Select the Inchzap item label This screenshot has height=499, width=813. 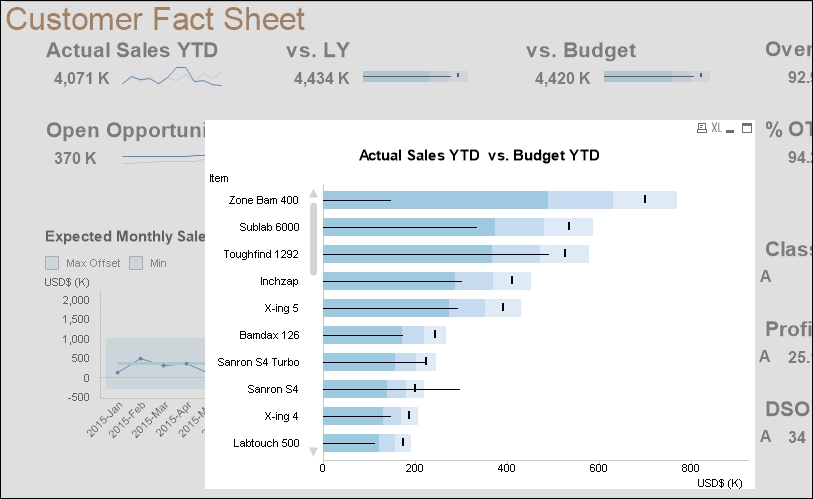tap(279, 281)
